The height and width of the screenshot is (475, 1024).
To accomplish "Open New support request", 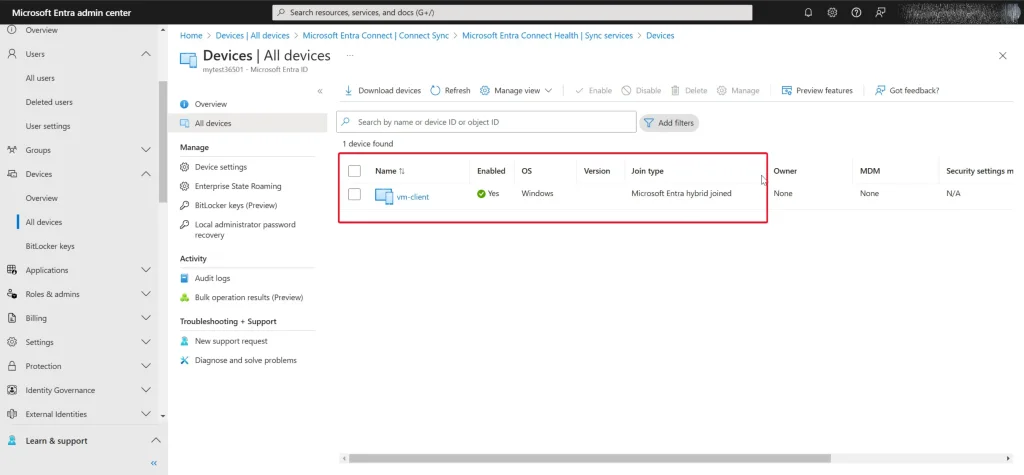I will coord(231,341).
